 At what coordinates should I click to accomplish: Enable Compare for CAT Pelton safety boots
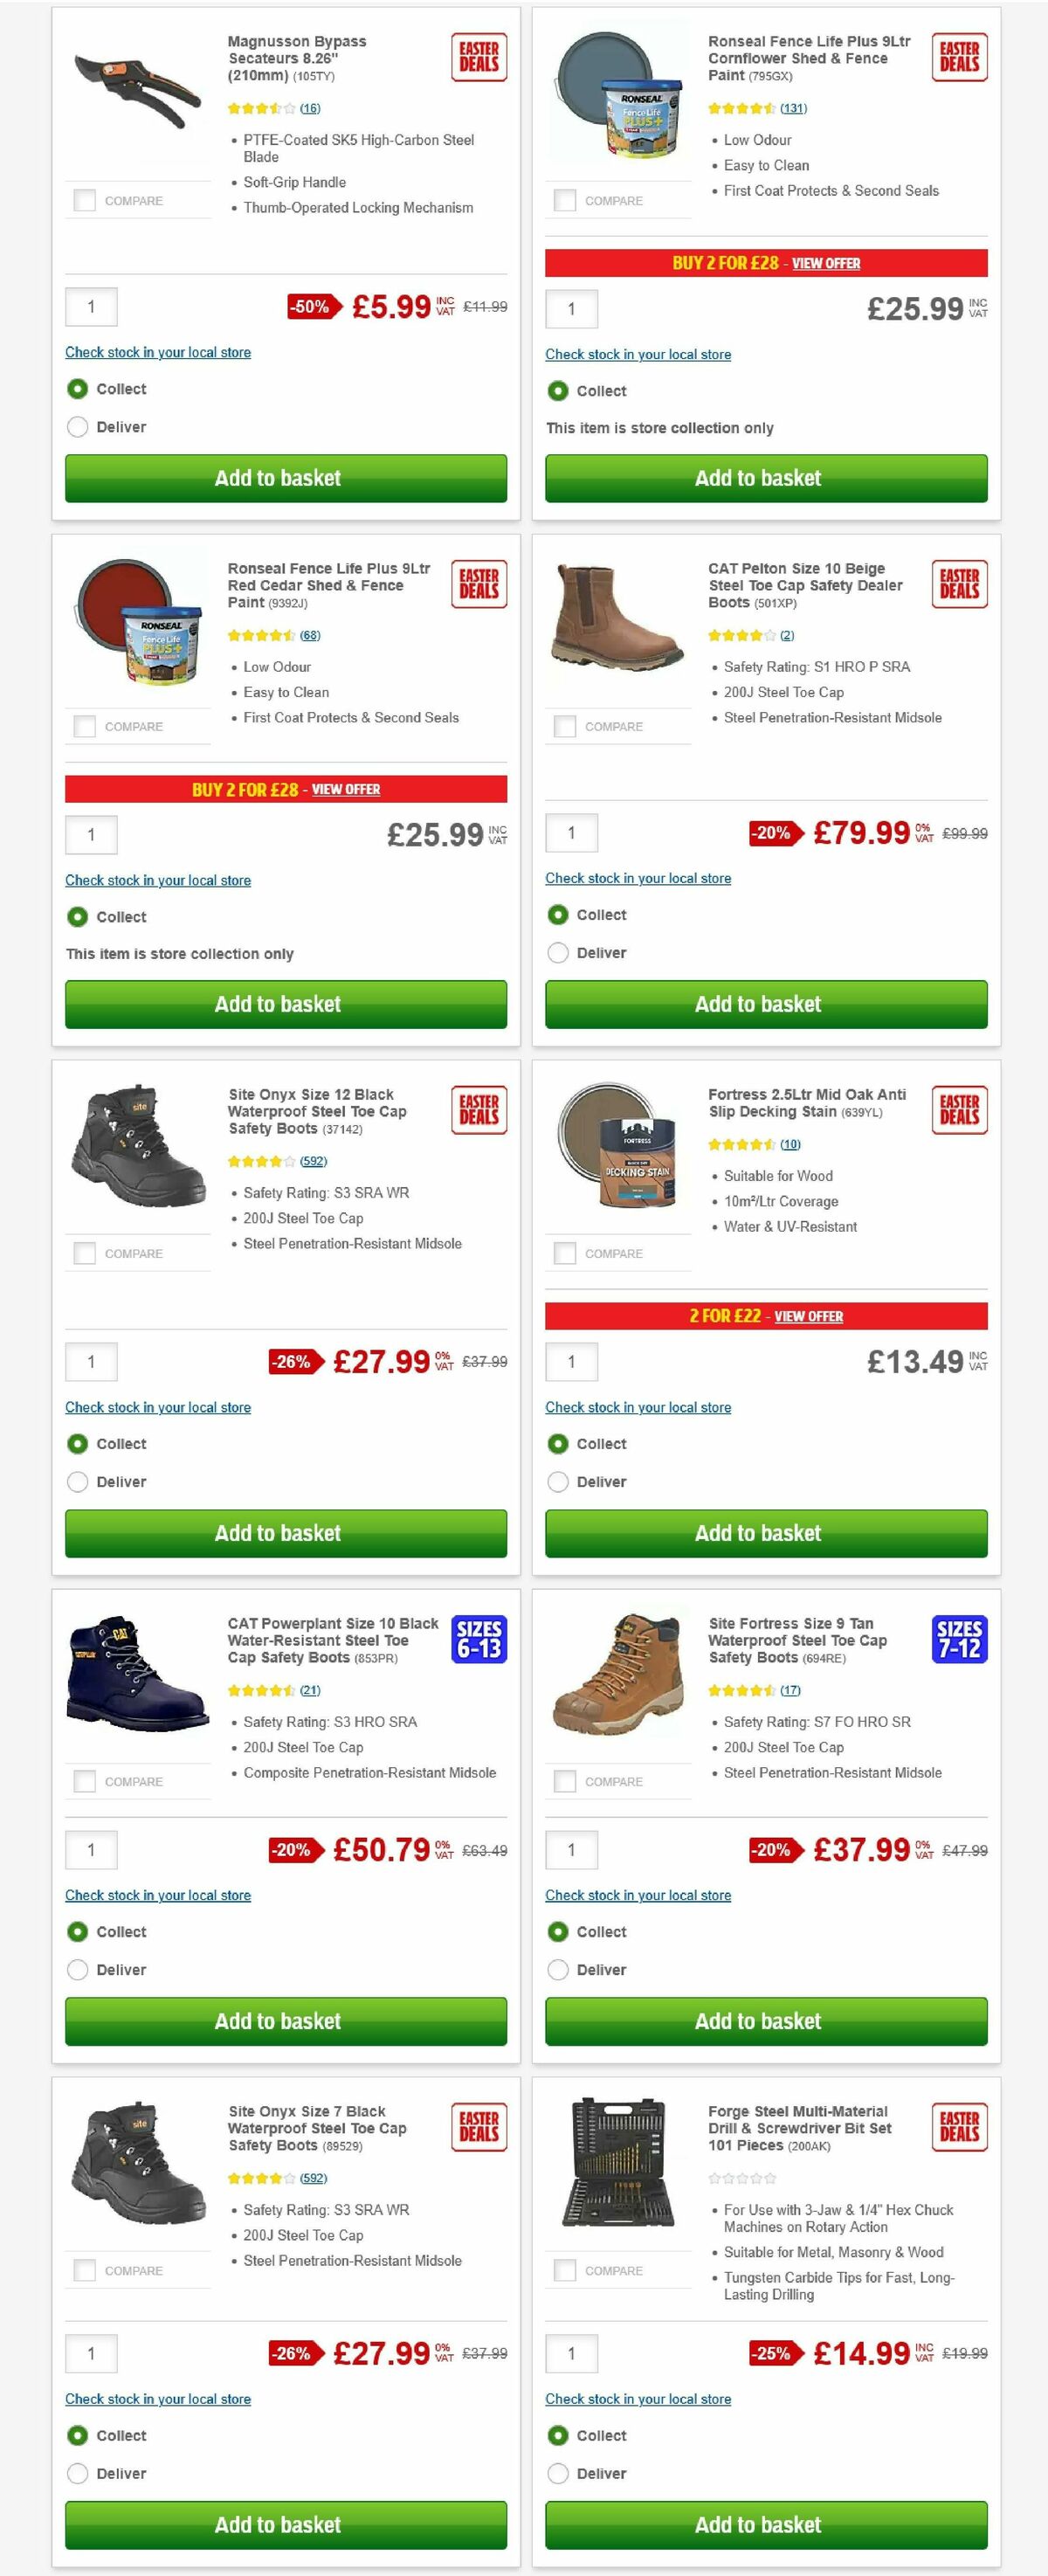(x=564, y=726)
